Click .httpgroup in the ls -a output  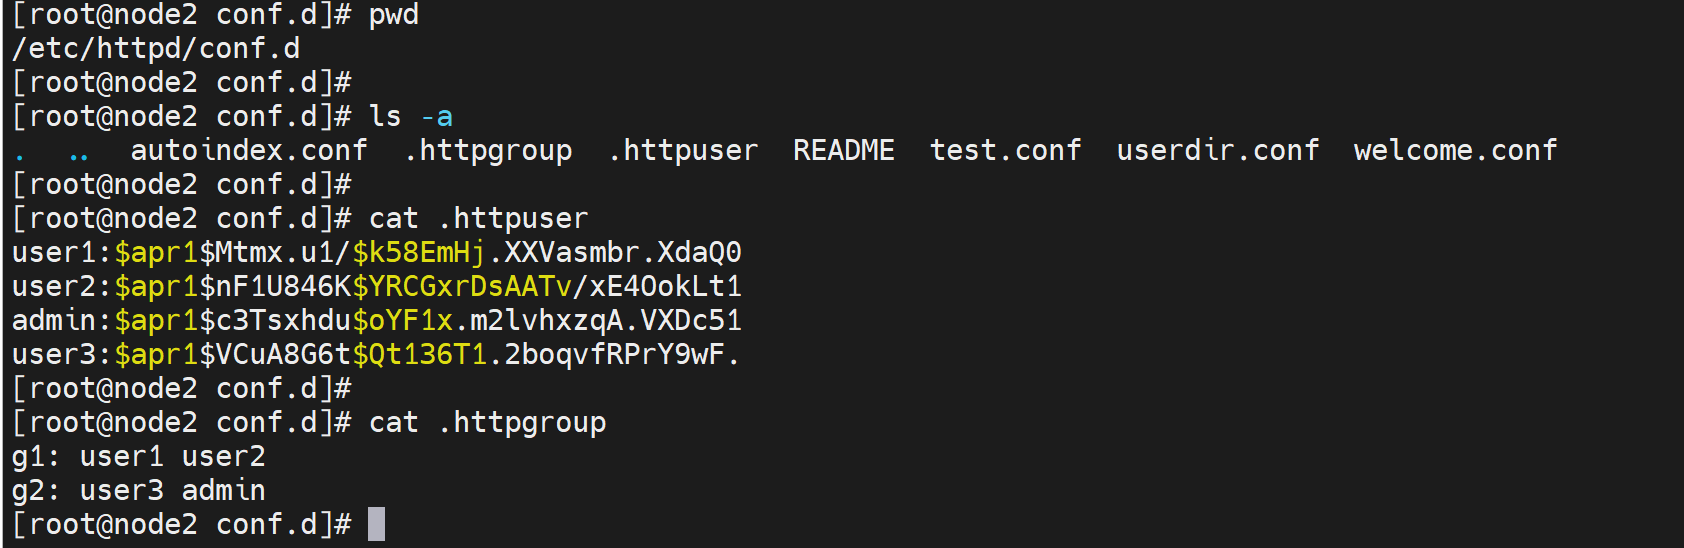pyautogui.click(x=488, y=151)
